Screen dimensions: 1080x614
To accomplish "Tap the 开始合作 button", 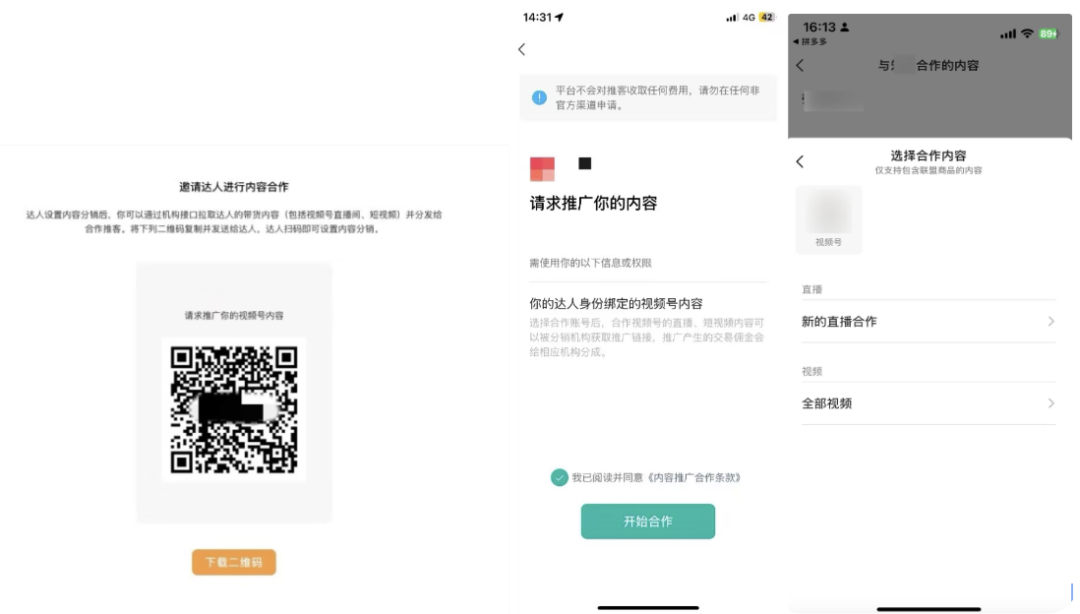I will click(647, 521).
